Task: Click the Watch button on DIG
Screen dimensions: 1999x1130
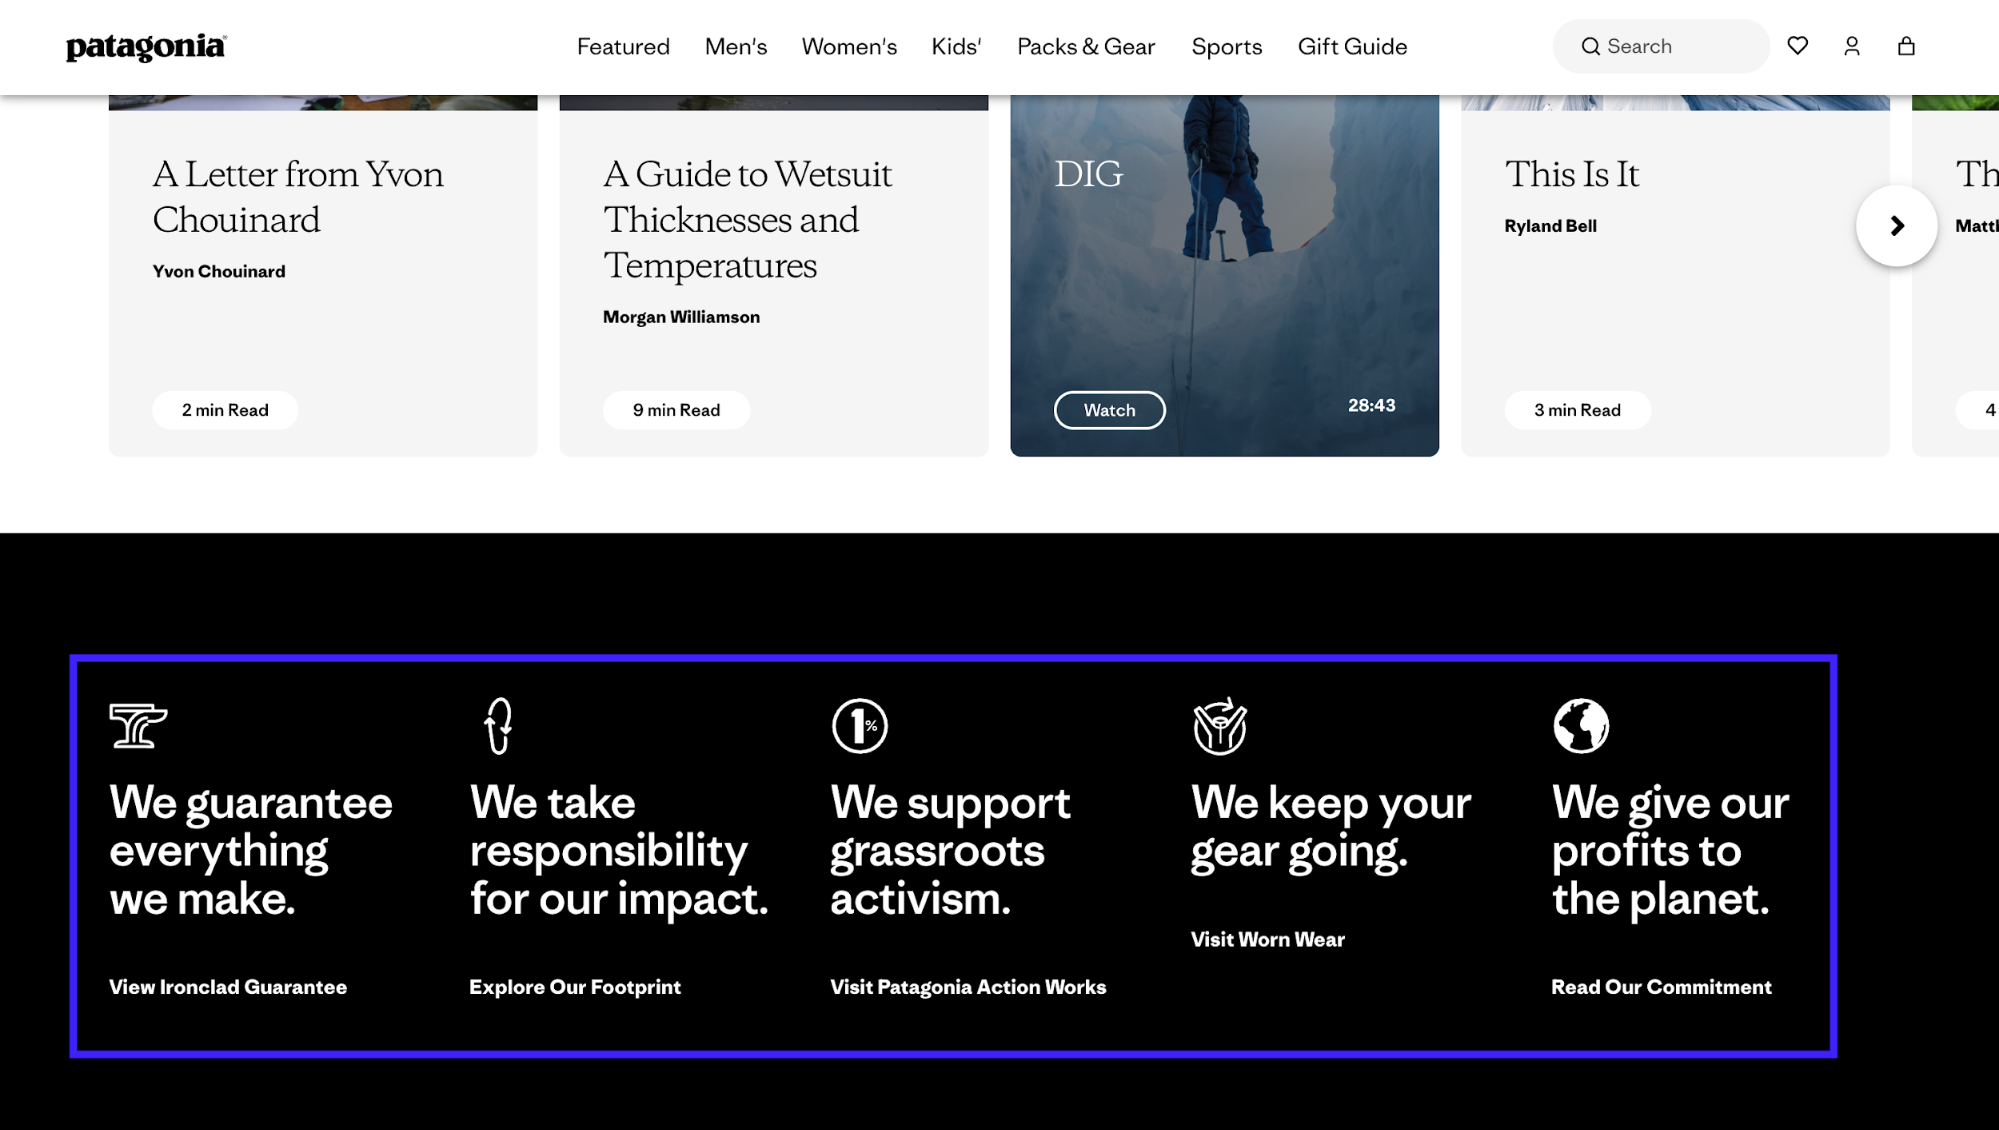Action: tap(1109, 410)
